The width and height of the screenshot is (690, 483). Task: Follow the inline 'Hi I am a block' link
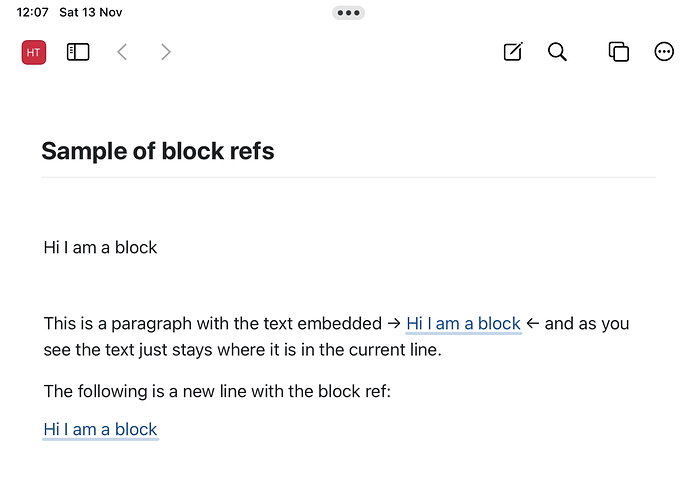click(x=463, y=324)
